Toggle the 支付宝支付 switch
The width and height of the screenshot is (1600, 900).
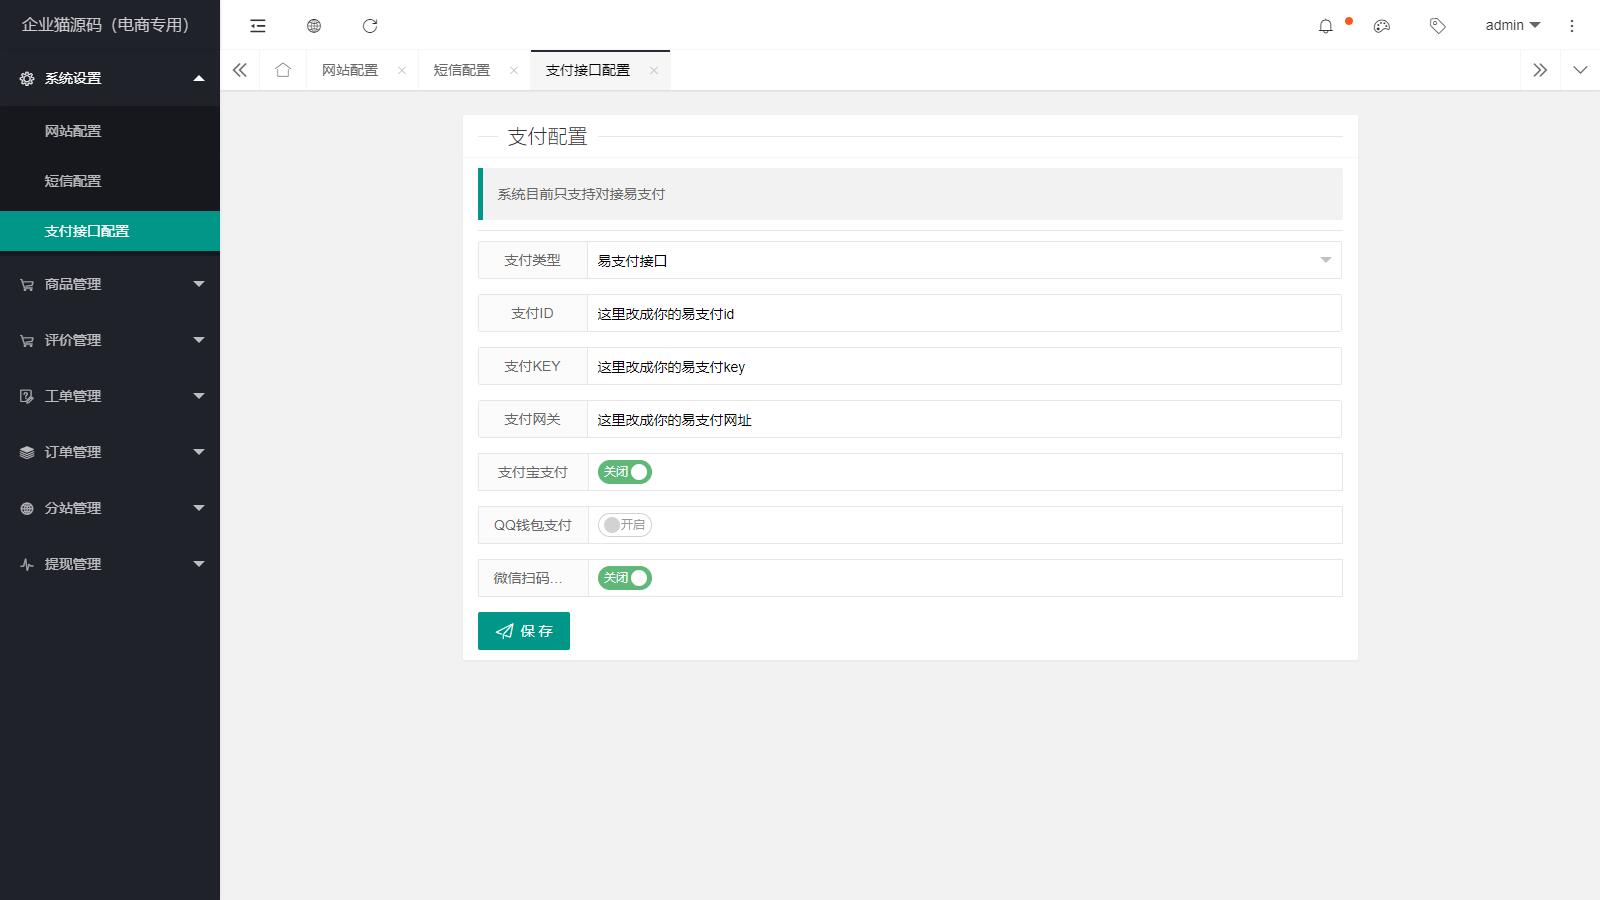point(625,472)
